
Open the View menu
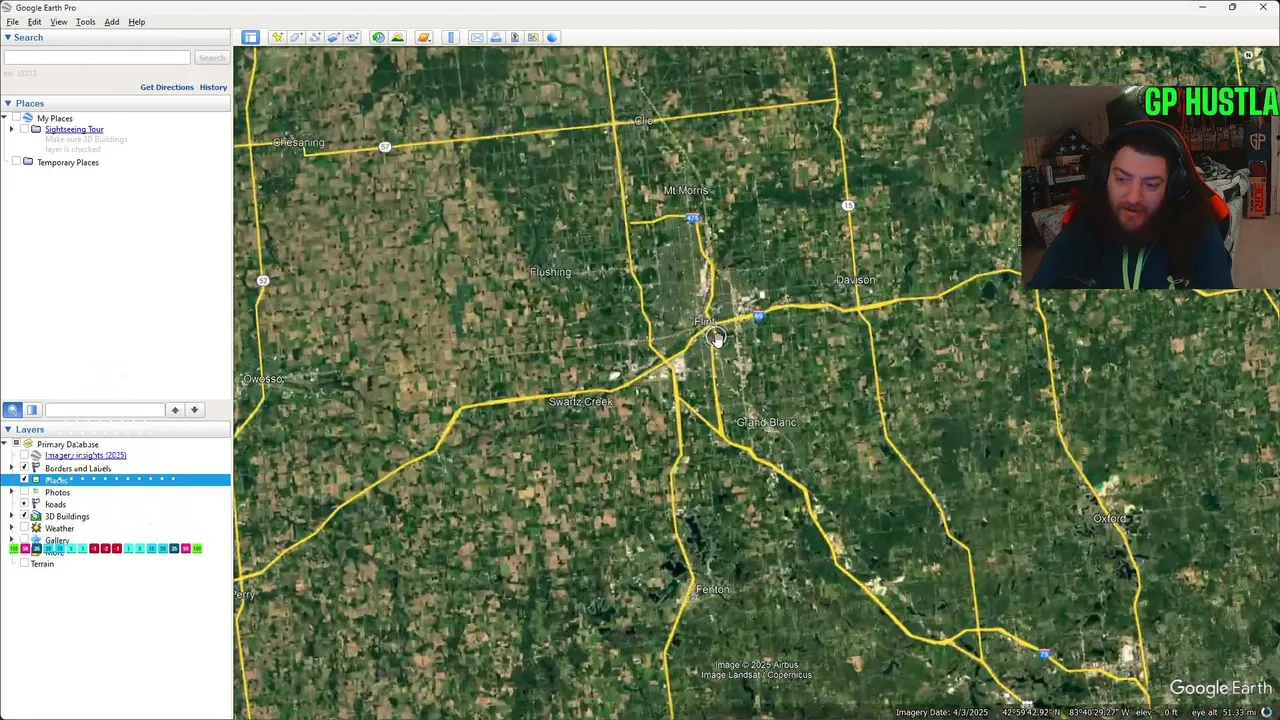click(59, 22)
